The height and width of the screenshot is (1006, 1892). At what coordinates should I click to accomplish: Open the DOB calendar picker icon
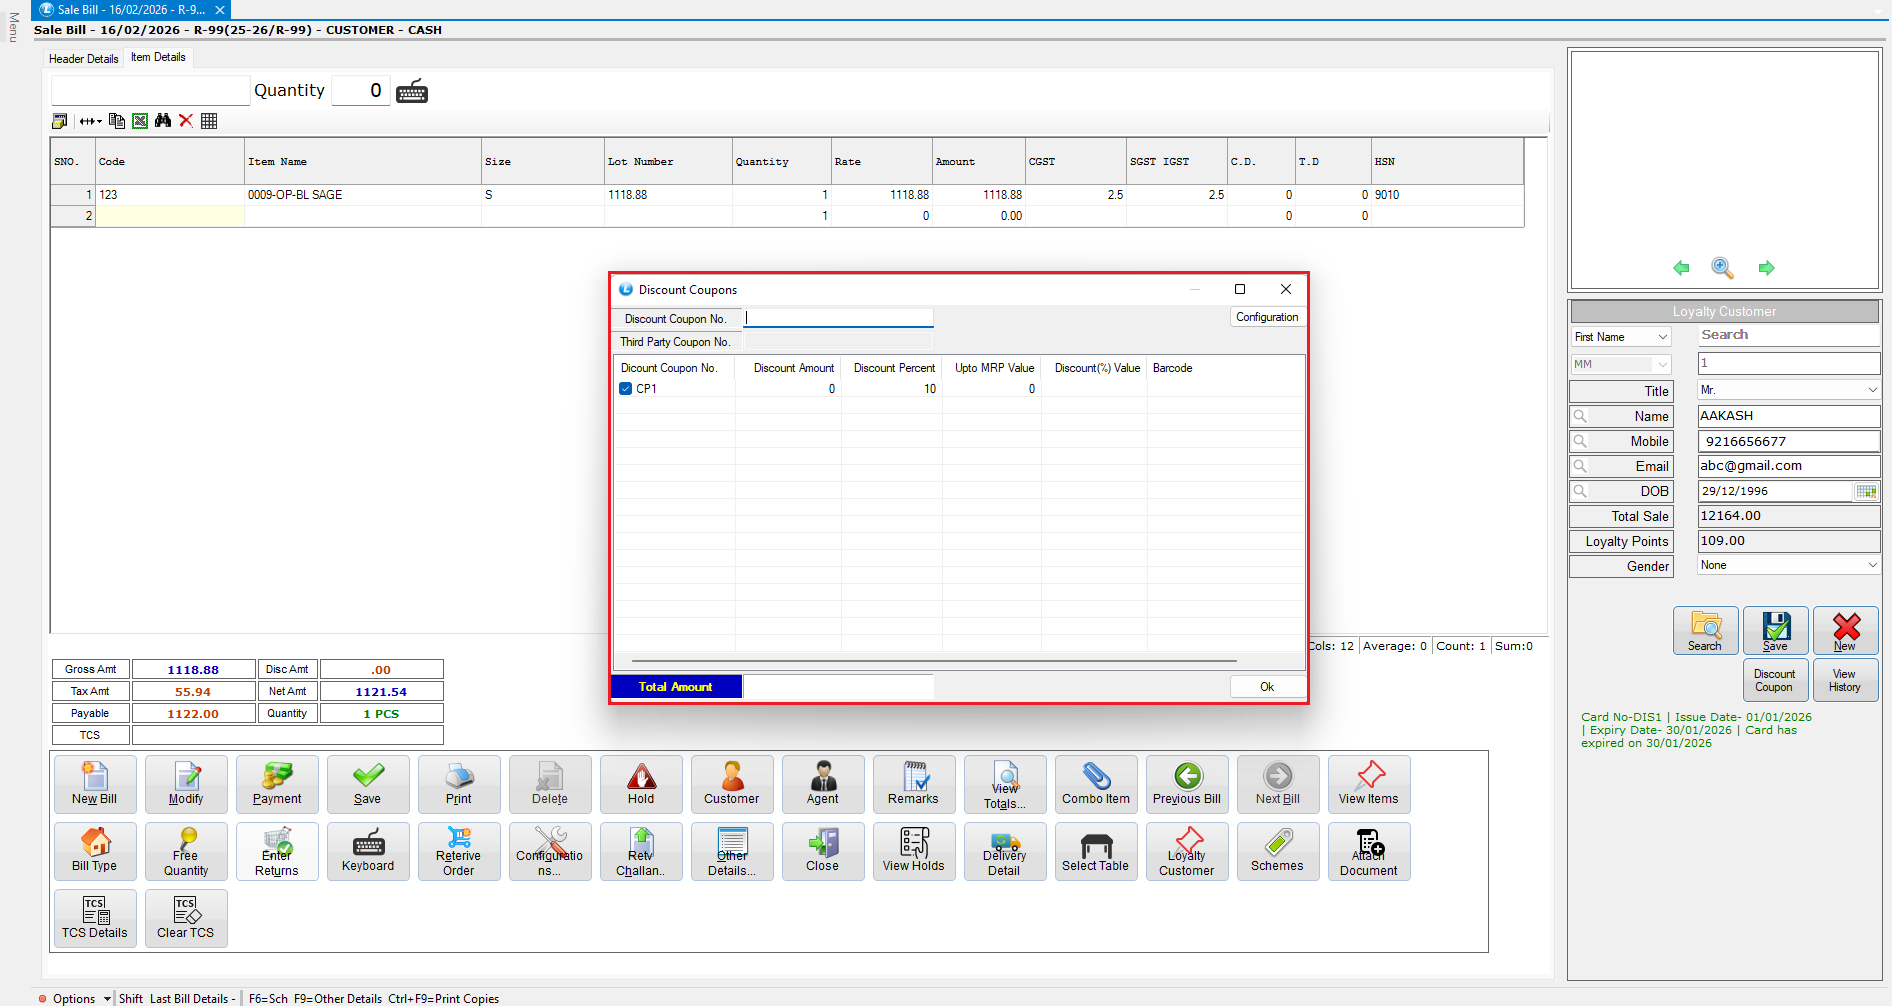[x=1865, y=491]
